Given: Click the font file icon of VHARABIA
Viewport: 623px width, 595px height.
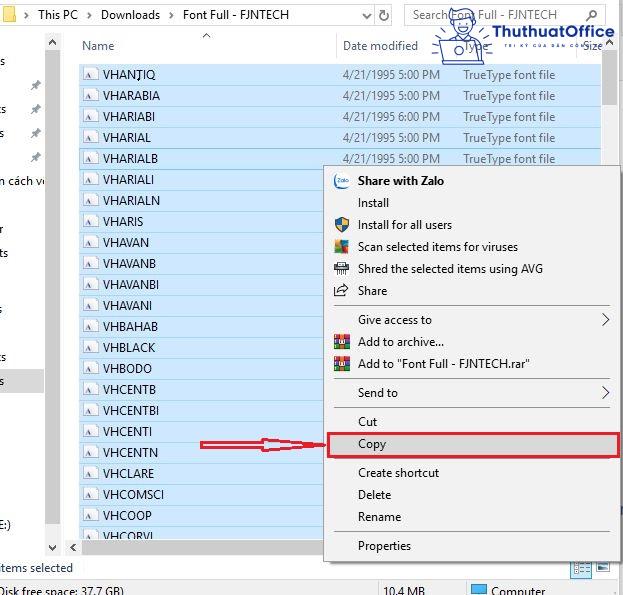Looking at the screenshot, I should click(90, 95).
